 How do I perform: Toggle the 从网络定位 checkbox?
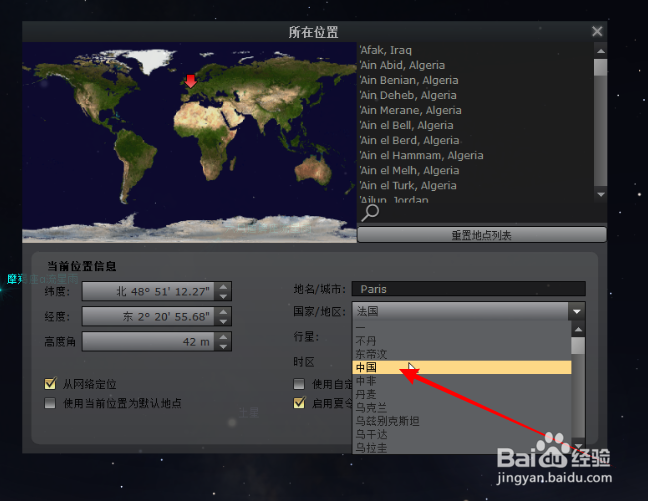(50, 384)
